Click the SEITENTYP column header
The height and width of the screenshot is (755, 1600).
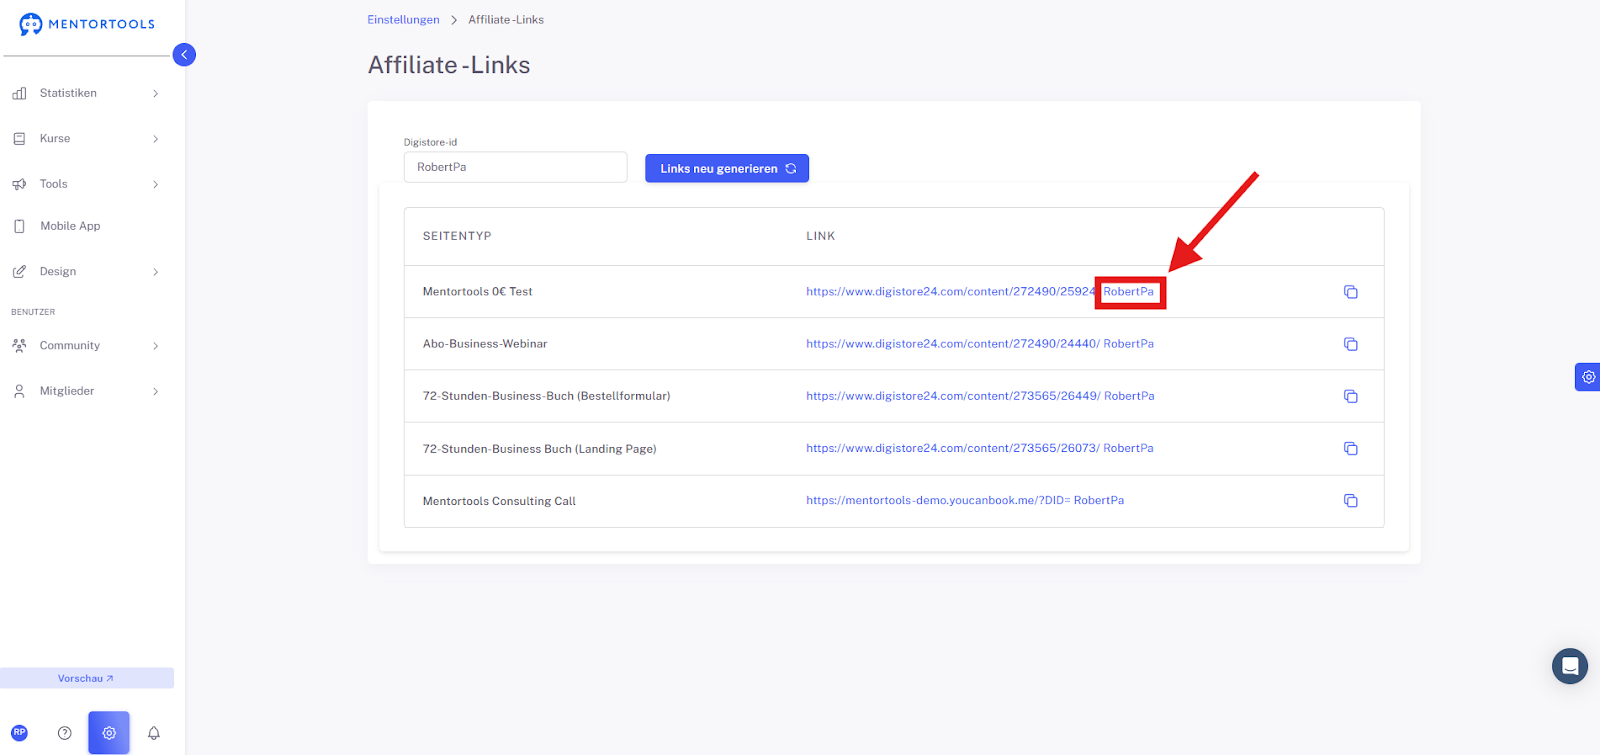[457, 236]
